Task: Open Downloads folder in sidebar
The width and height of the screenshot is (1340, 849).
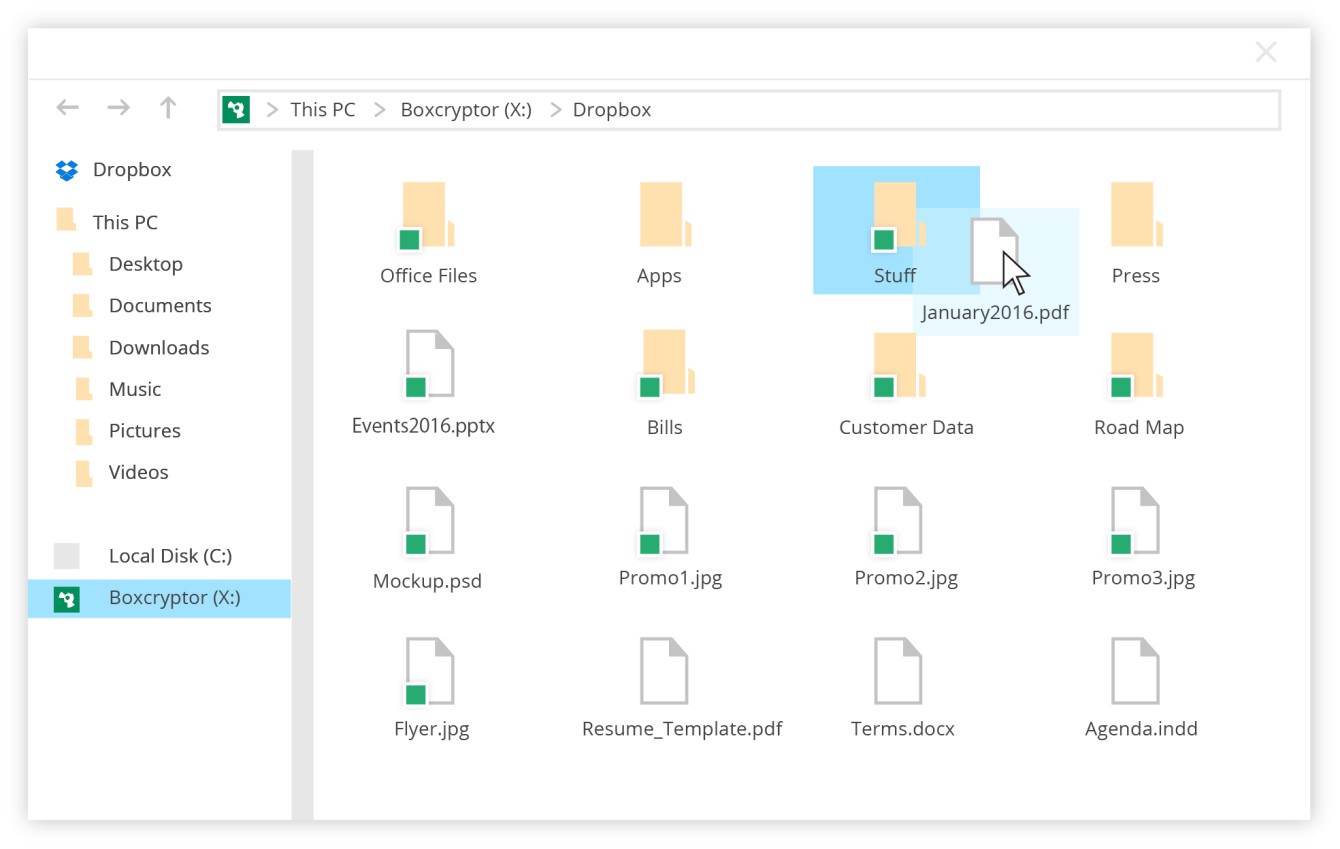Action: (x=158, y=348)
